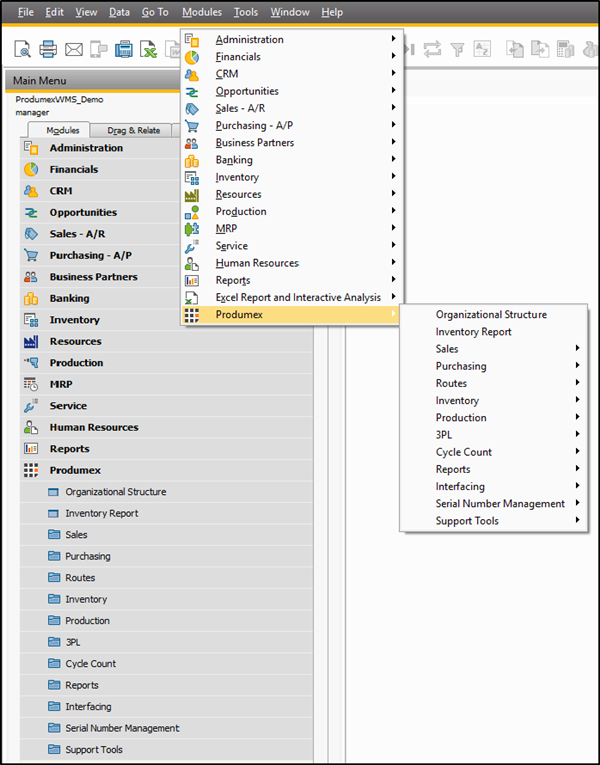The image size is (600, 765).
Task: Select Financials icon in Main Menu panel
Action: tap(31, 170)
